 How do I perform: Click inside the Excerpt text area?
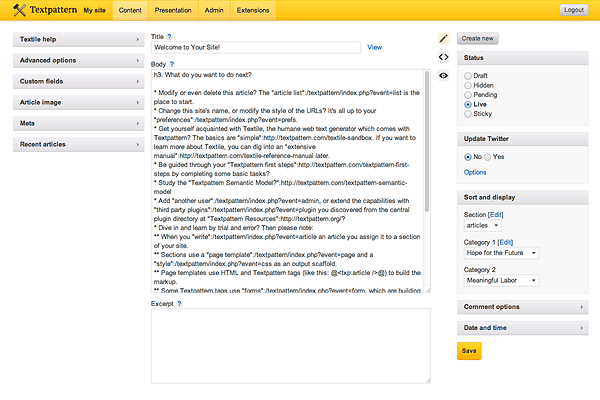[290, 345]
